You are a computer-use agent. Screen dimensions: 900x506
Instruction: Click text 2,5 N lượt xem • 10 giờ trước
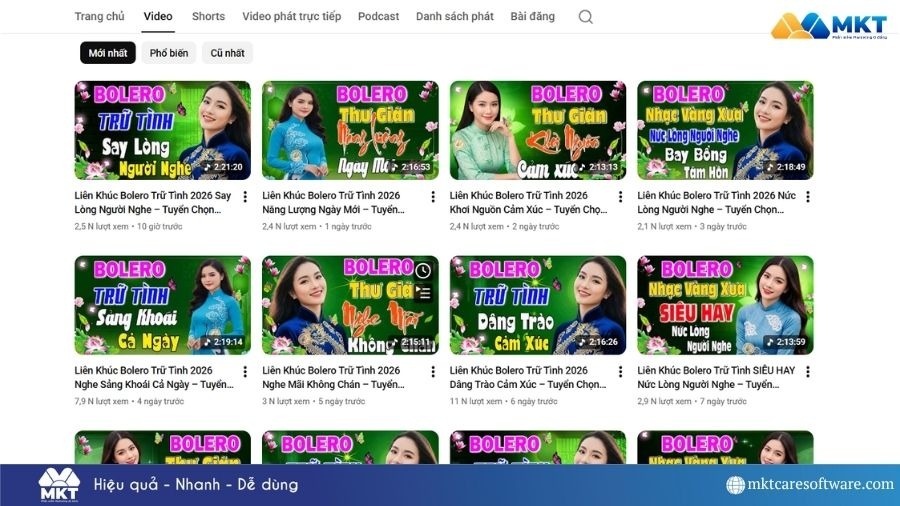[x=128, y=227]
